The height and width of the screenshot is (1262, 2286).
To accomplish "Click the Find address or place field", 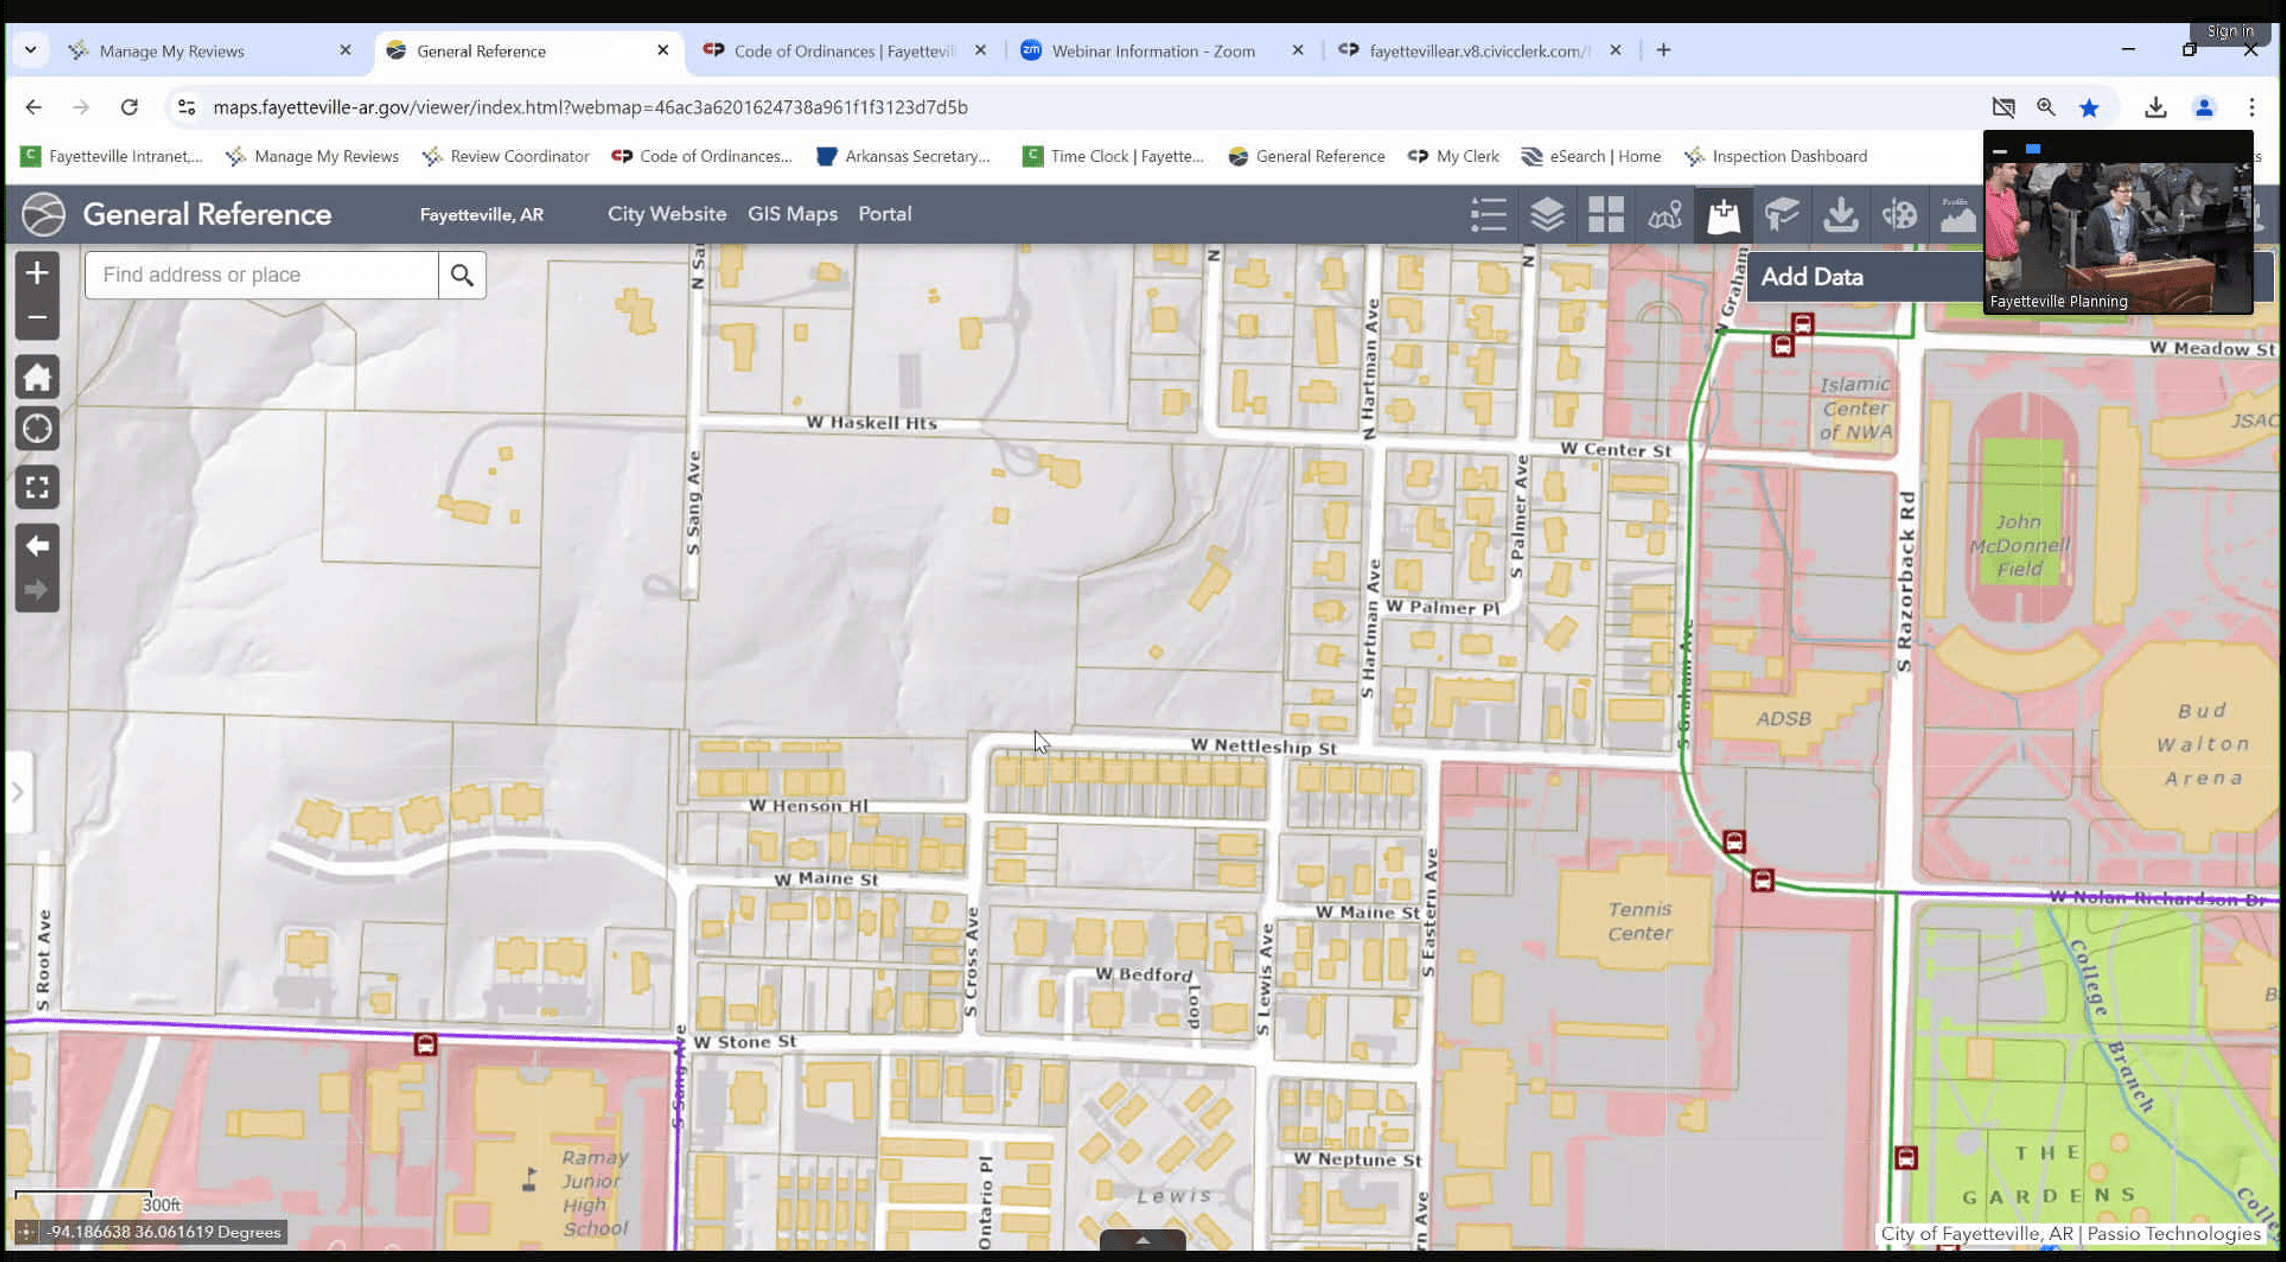I will pyautogui.click(x=260, y=274).
